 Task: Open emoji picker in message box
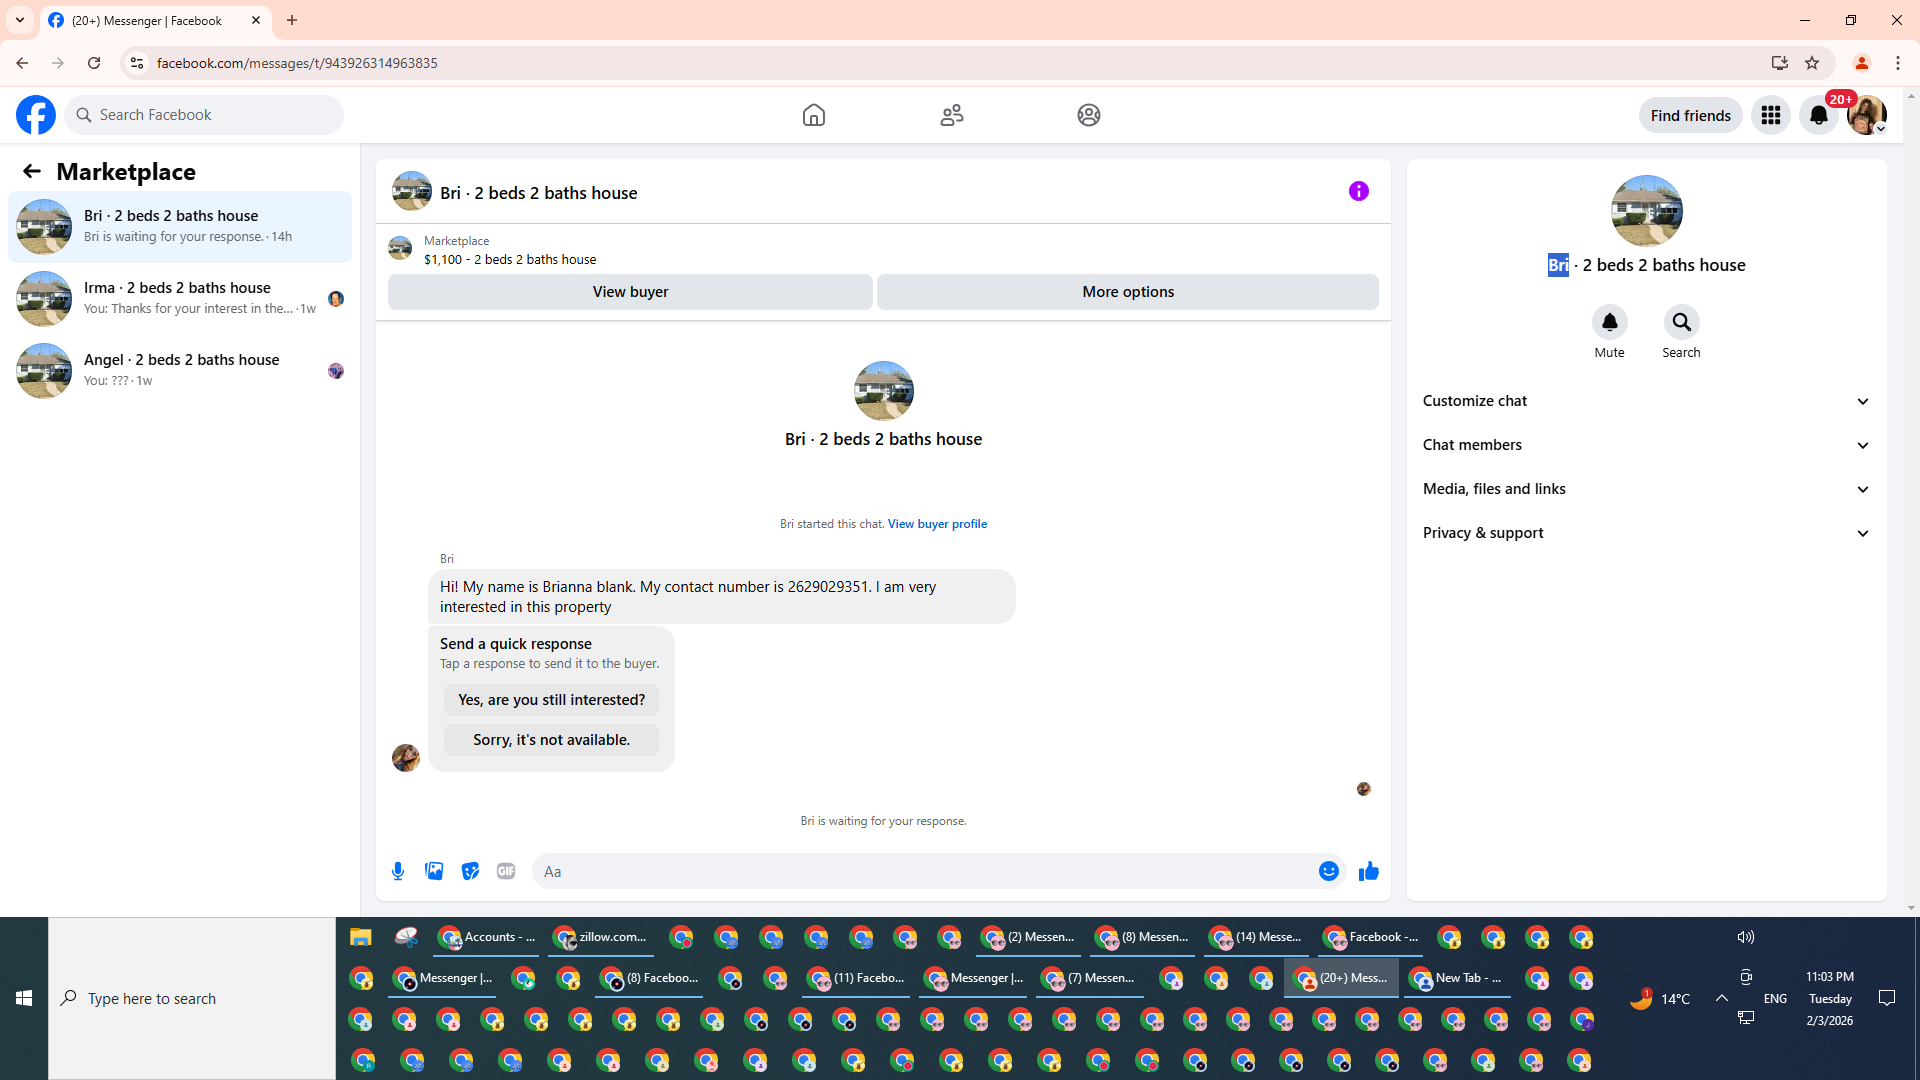click(1328, 871)
